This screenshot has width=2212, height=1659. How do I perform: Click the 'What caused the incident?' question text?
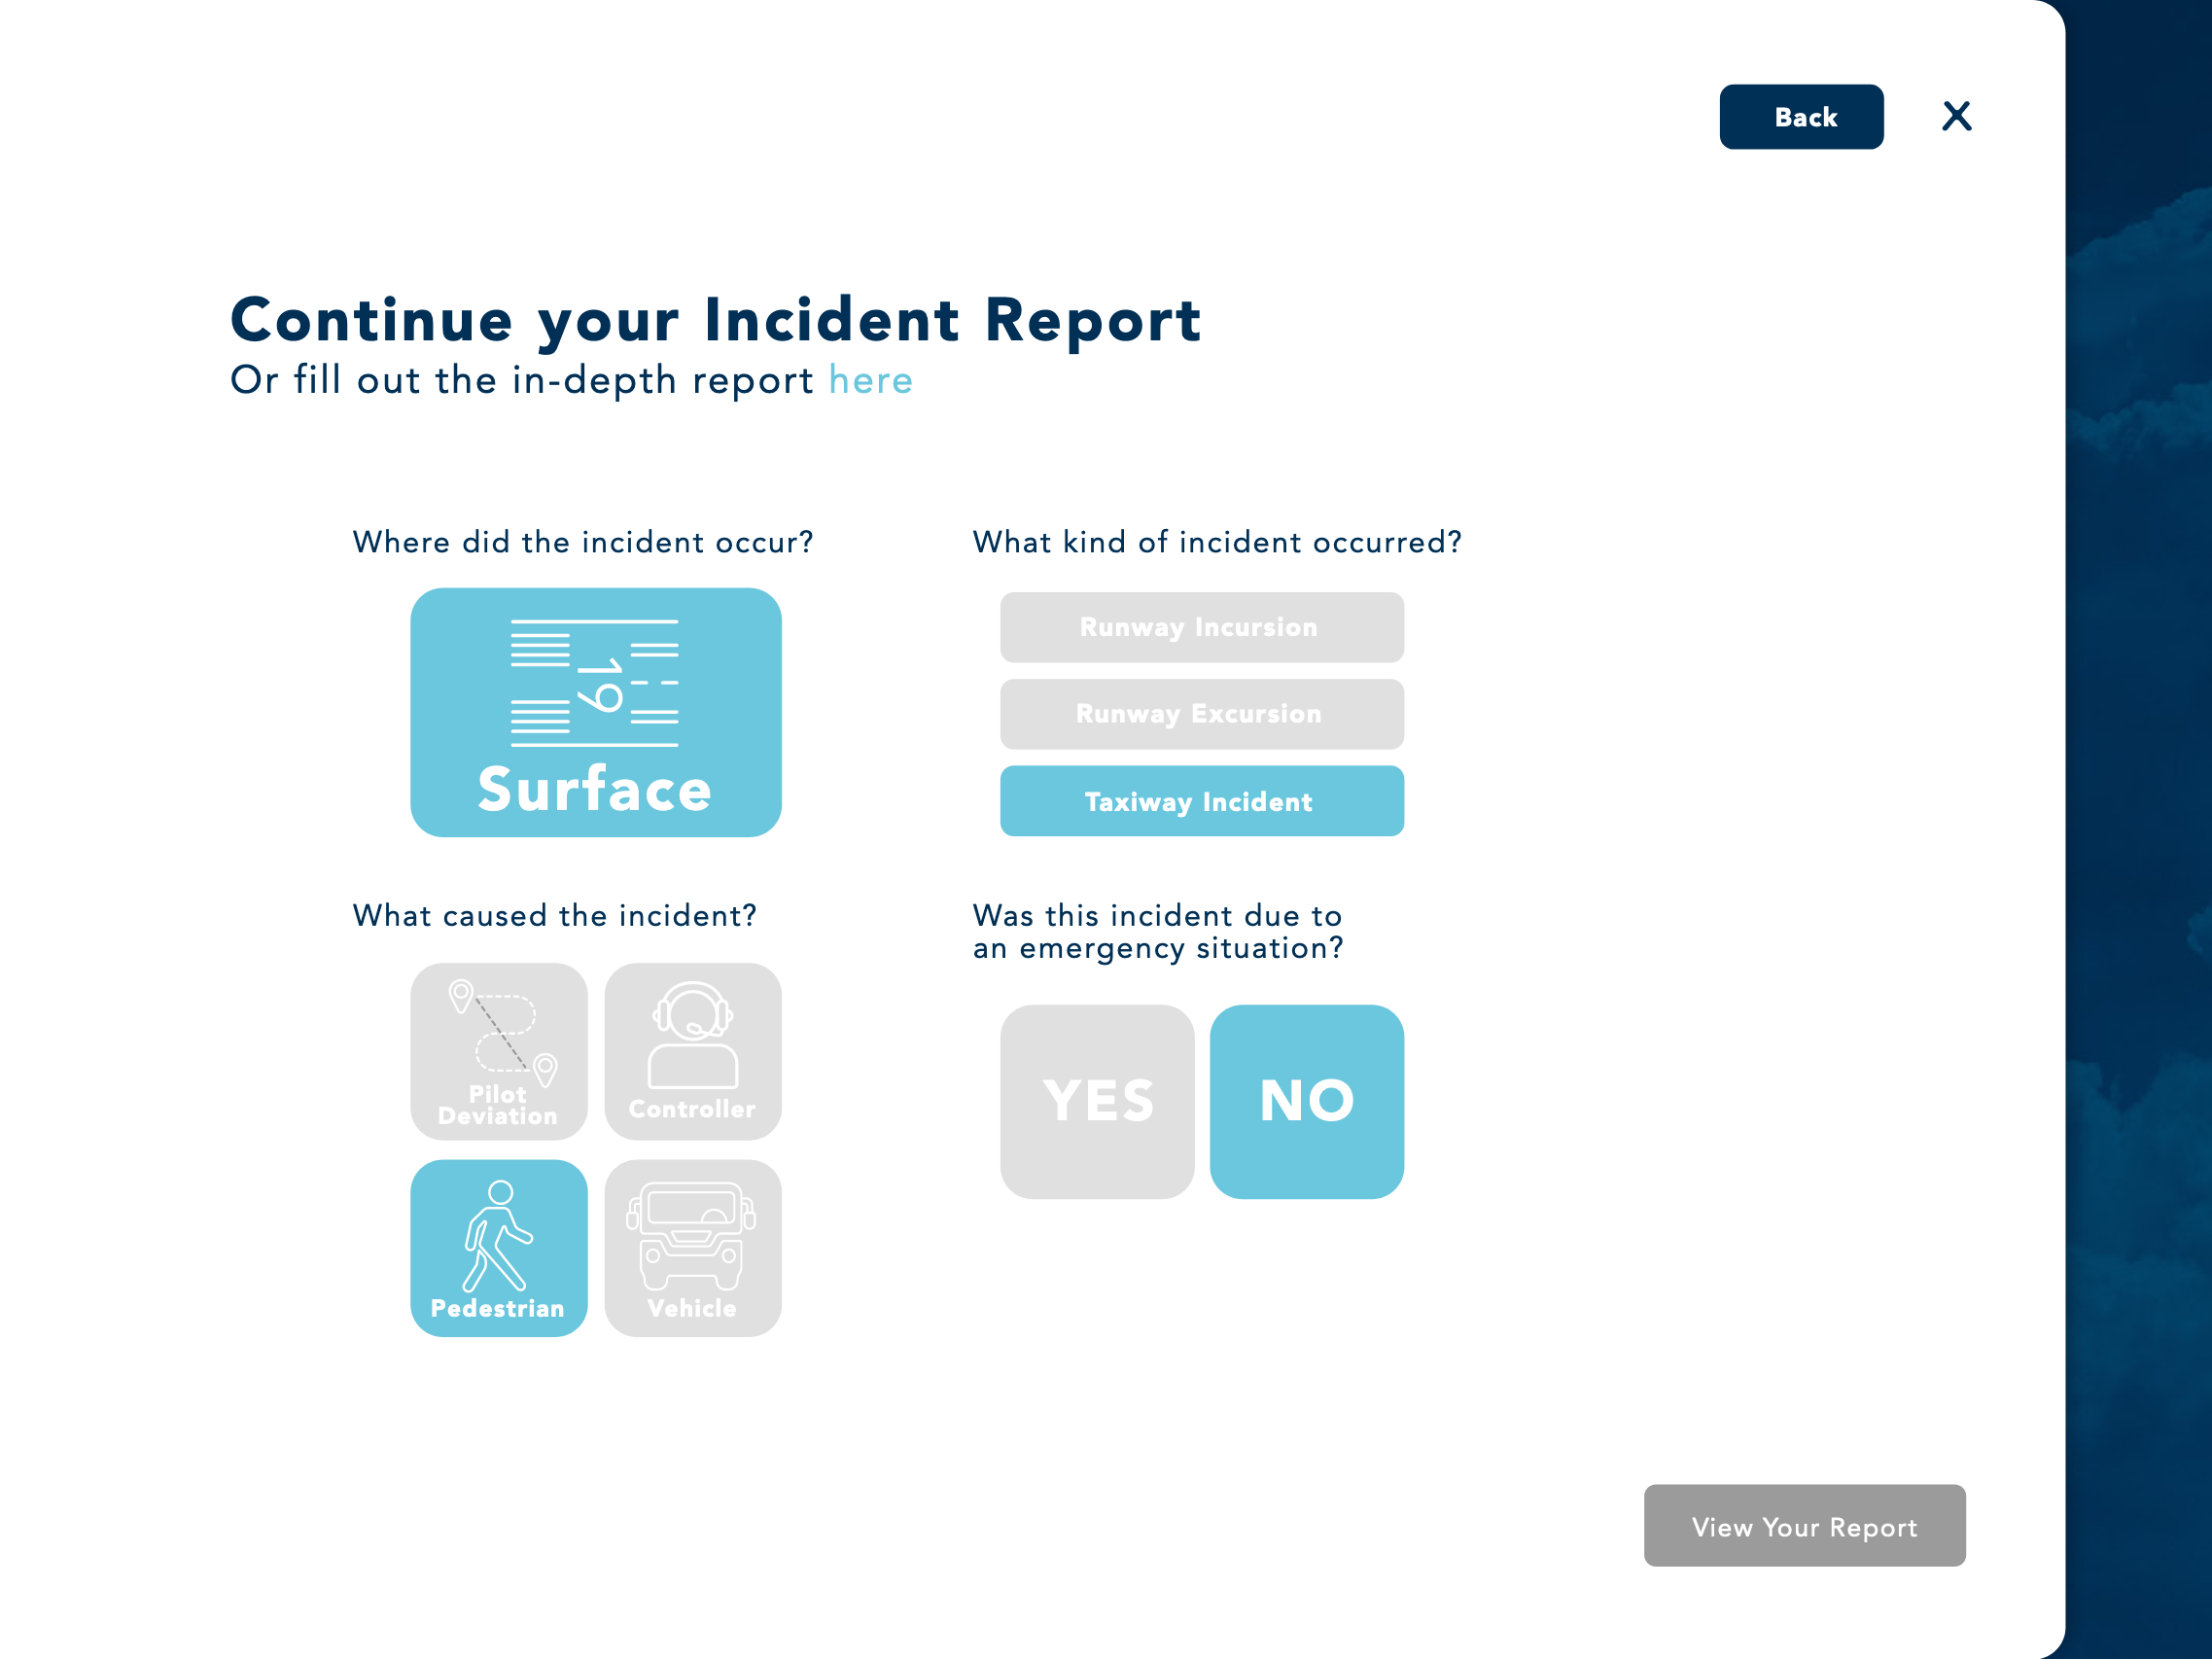click(x=554, y=915)
